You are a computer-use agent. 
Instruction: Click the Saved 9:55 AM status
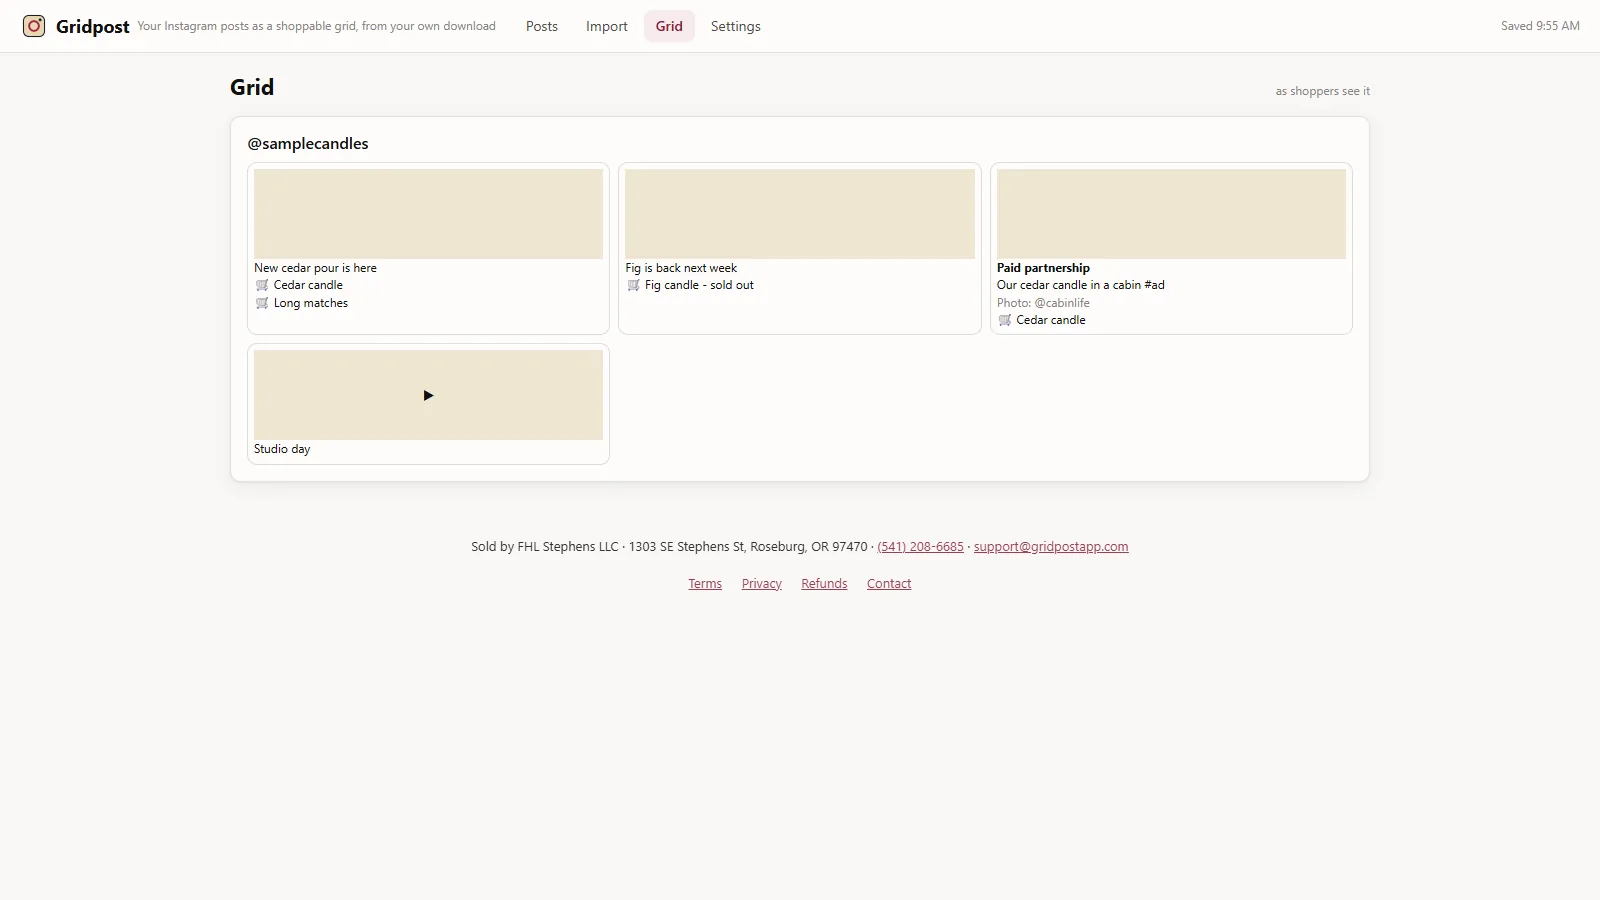1540,26
